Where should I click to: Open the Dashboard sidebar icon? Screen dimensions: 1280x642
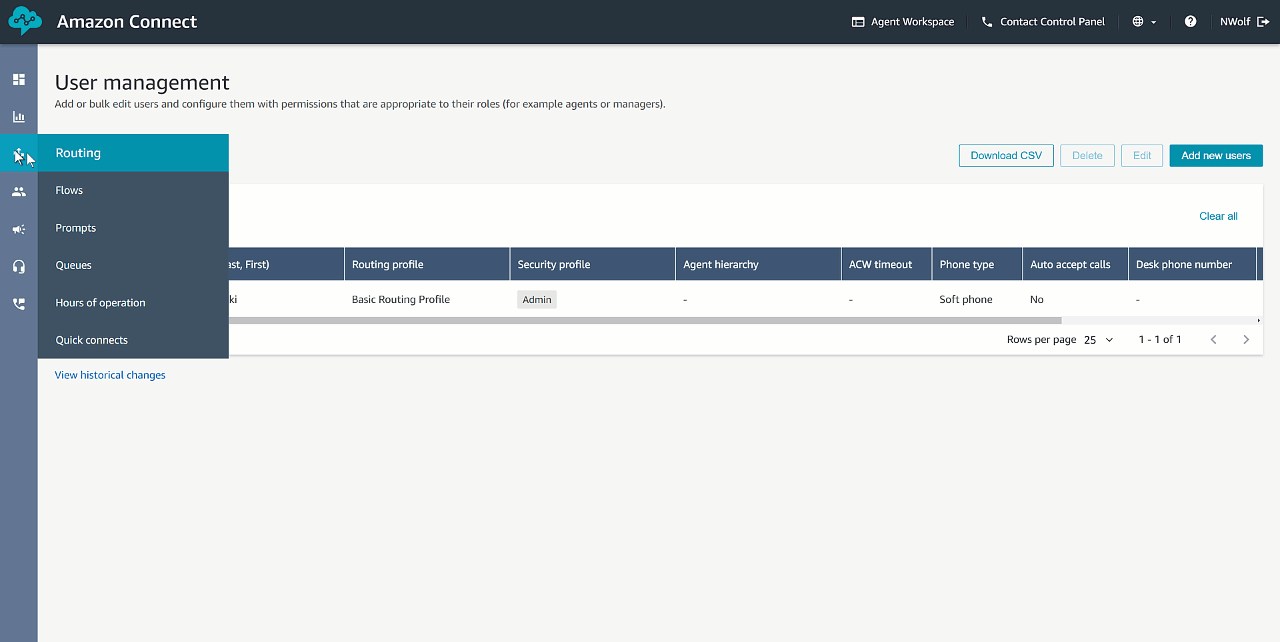point(19,79)
